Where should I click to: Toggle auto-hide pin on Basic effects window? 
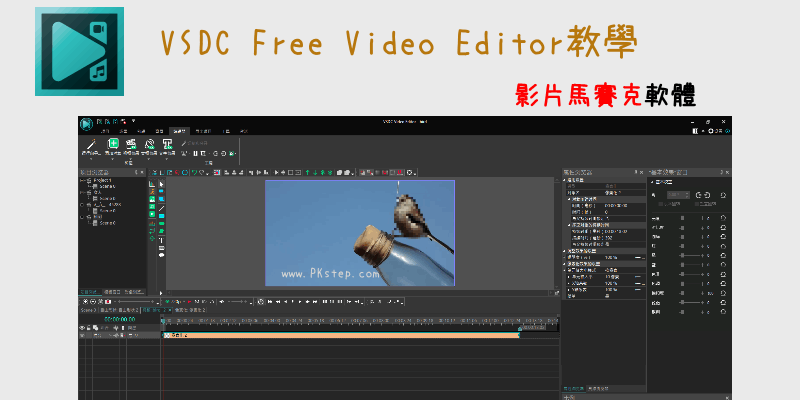pos(721,172)
